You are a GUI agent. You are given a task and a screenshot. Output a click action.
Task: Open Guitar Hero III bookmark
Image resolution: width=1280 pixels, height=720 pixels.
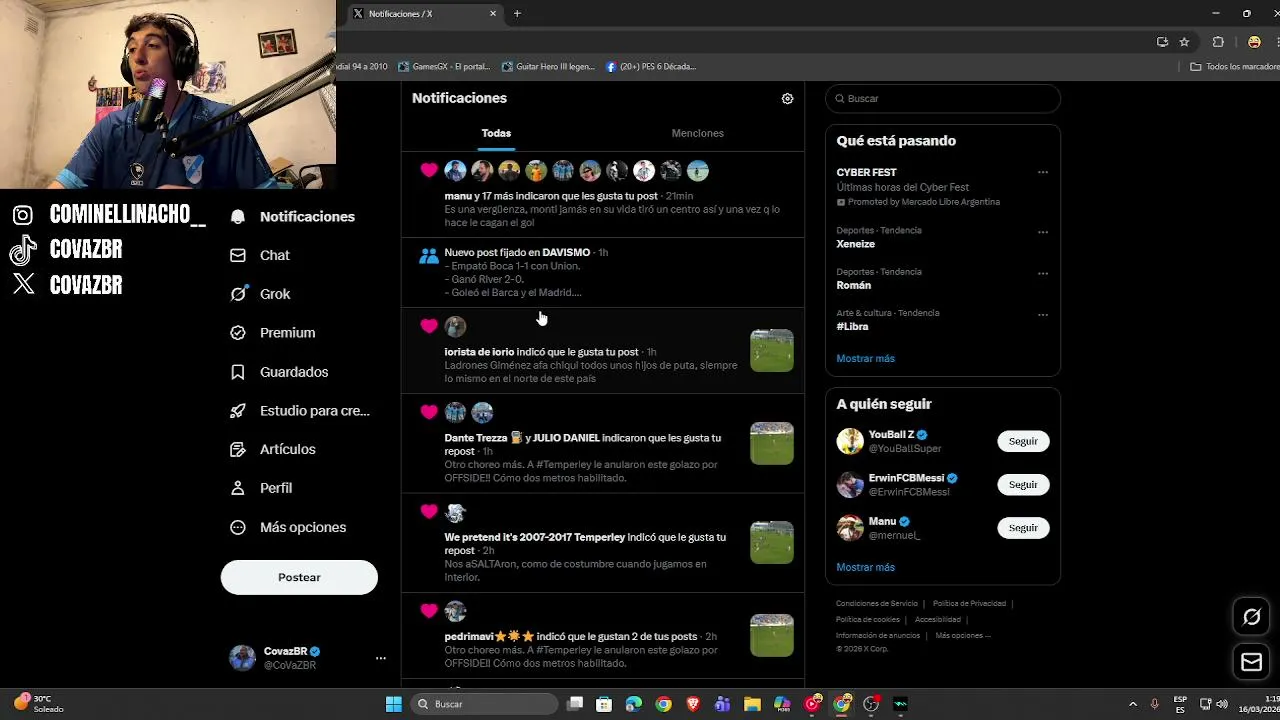pyautogui.click(x=548, y=67)
